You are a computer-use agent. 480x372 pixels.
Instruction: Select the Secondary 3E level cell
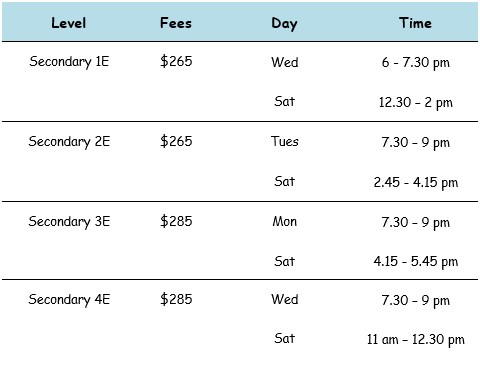69,222
